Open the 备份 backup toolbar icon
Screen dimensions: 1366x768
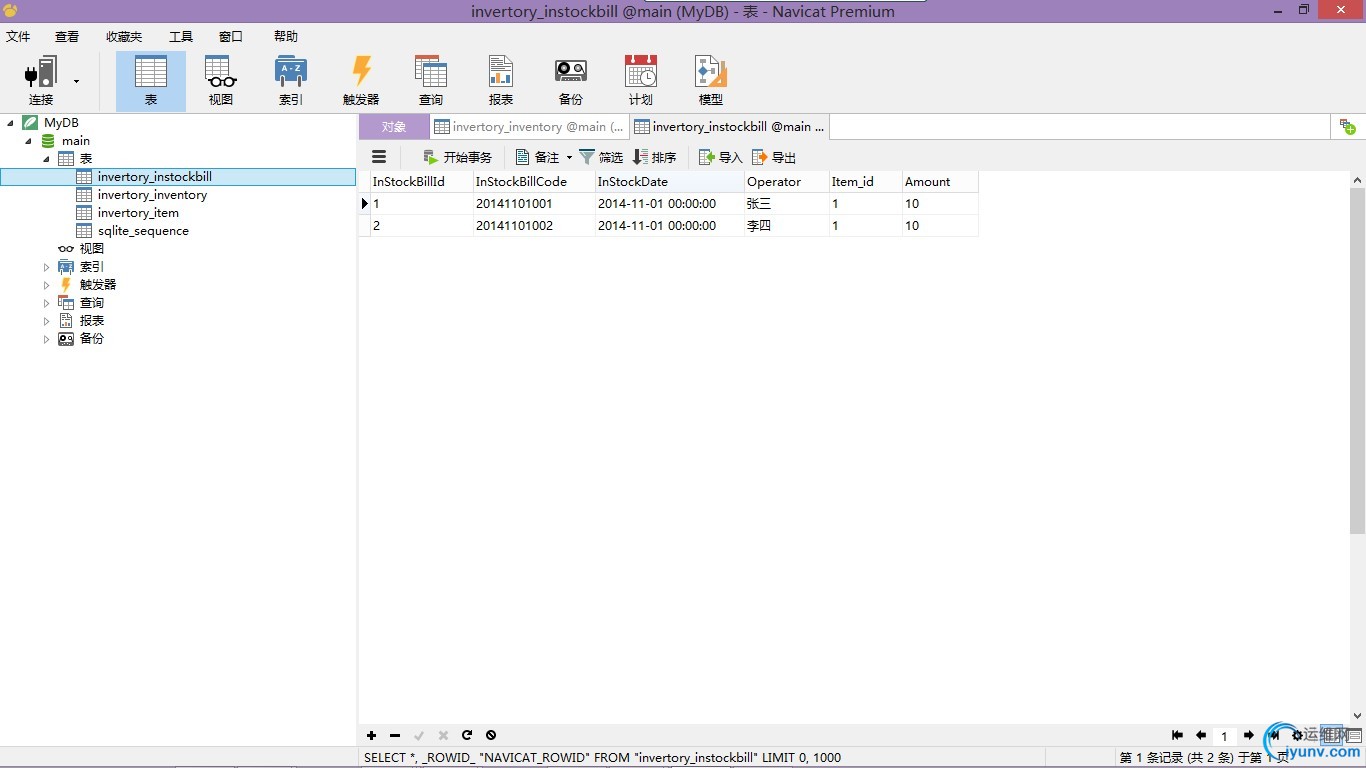click(571, 81)
